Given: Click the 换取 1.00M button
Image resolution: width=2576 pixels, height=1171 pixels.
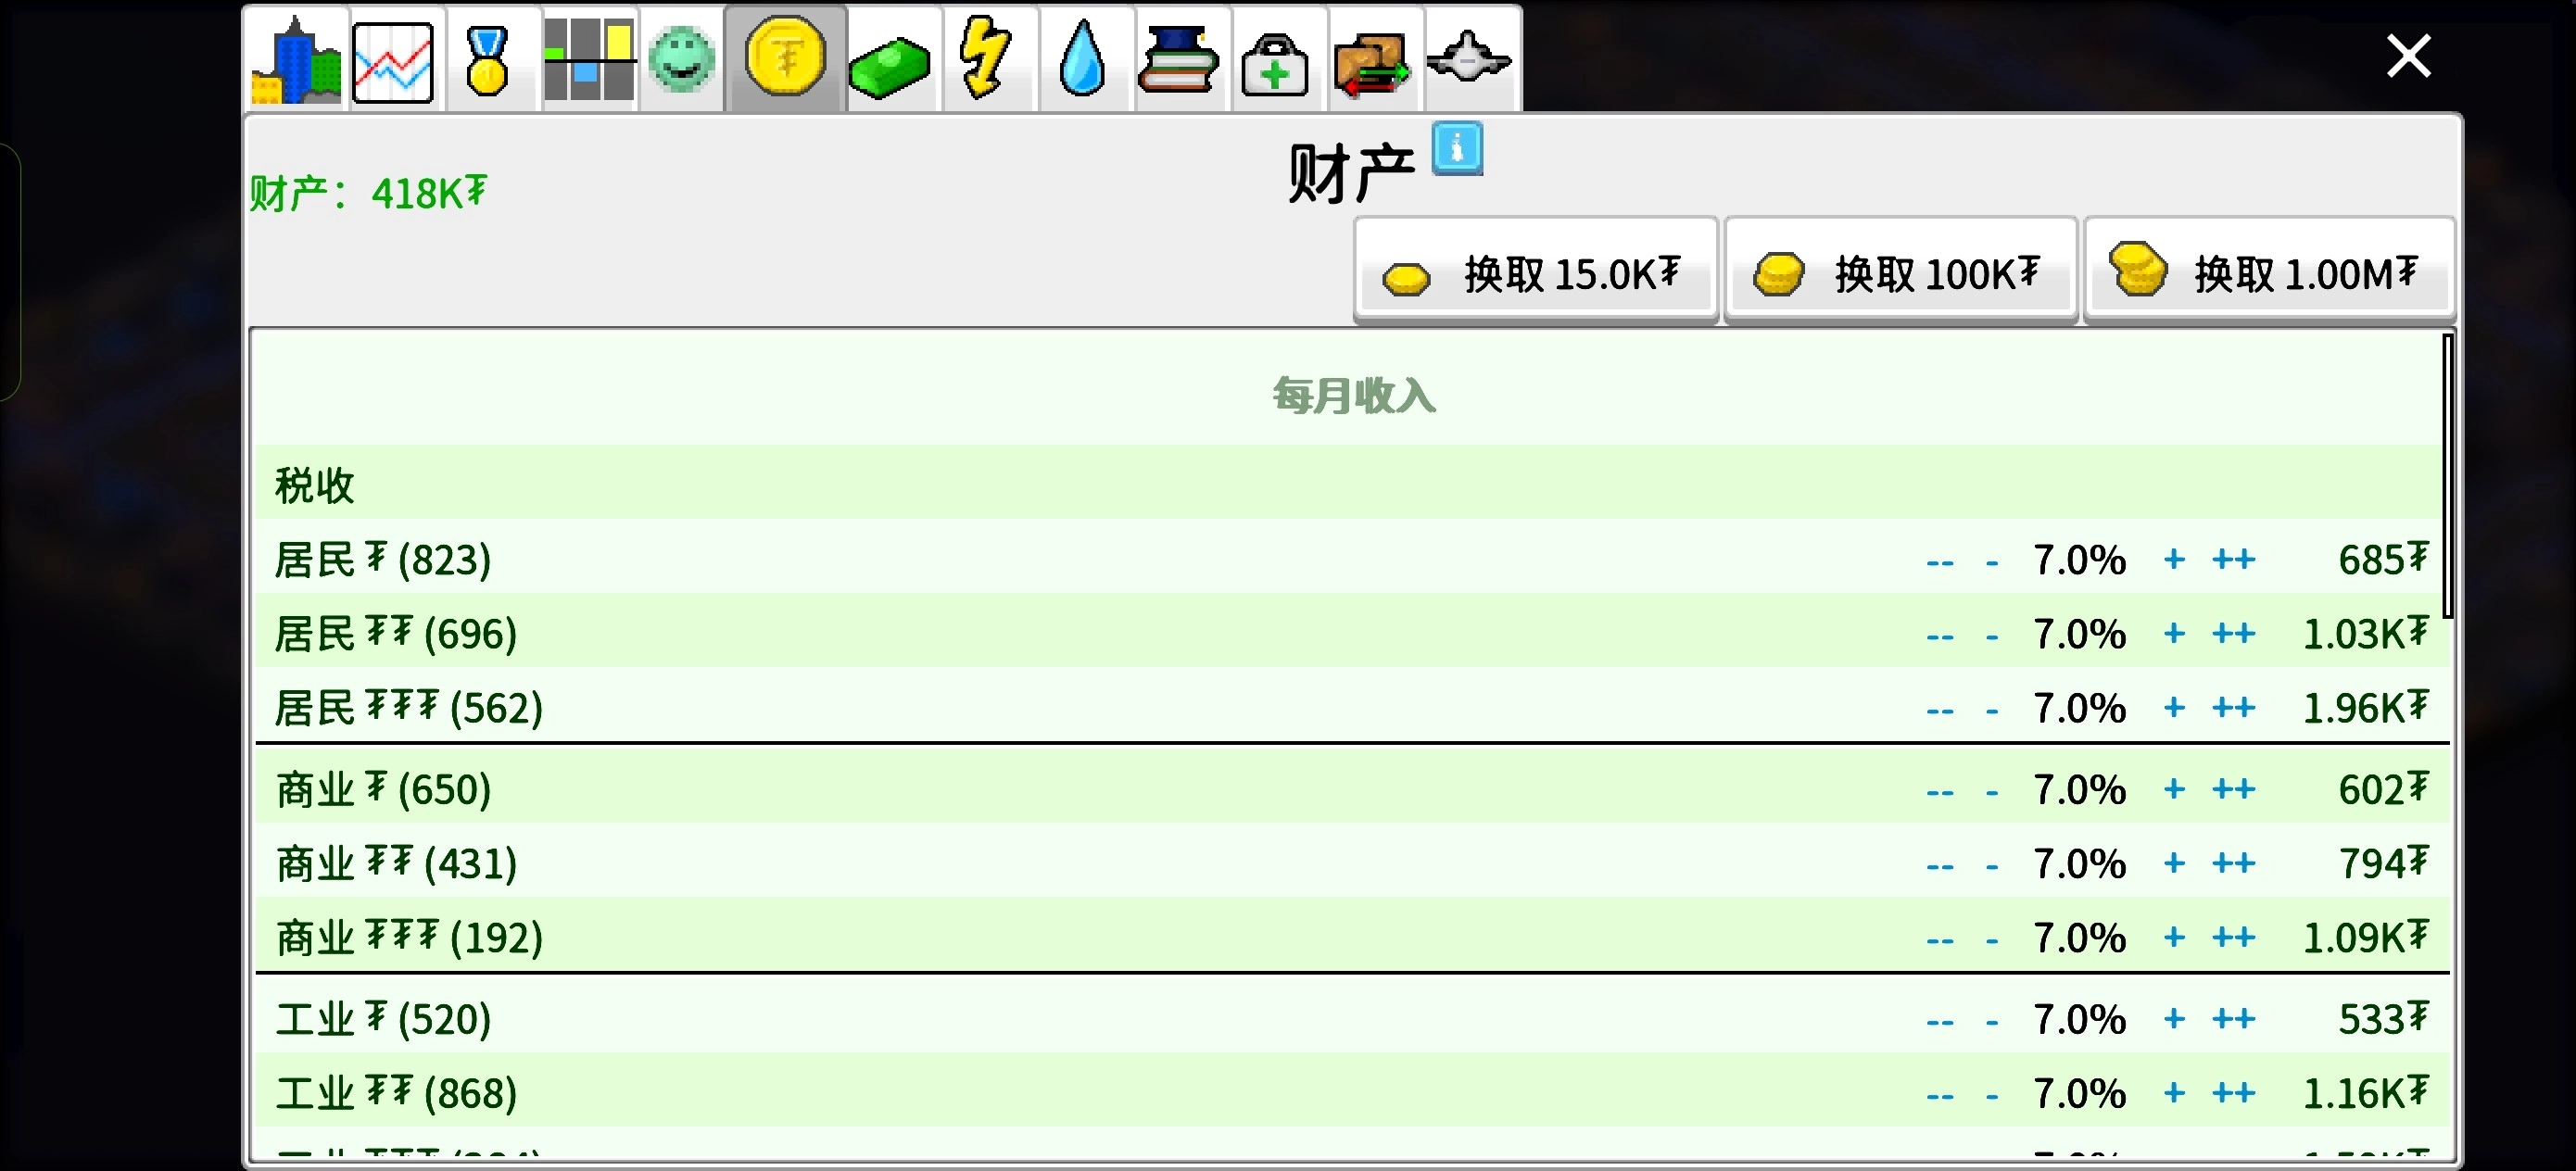Looking at the screenshot, I should [2269, 272].
